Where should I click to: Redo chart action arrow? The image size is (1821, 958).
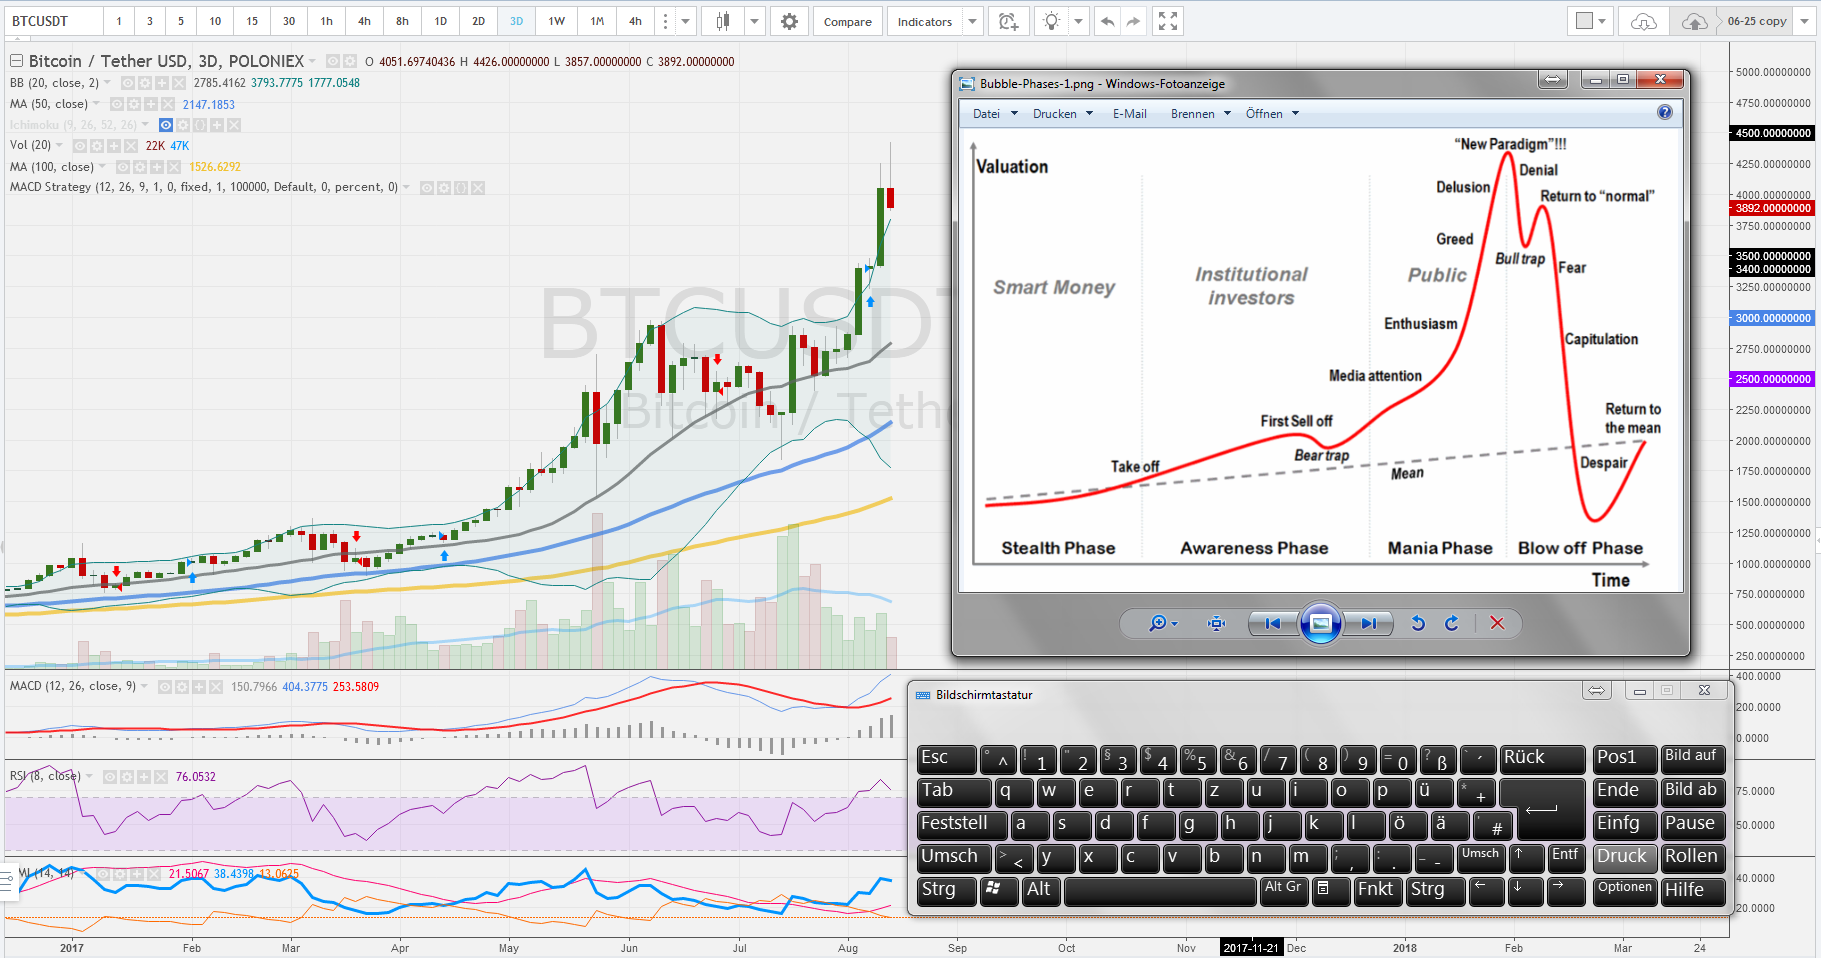coord(1133,21)
